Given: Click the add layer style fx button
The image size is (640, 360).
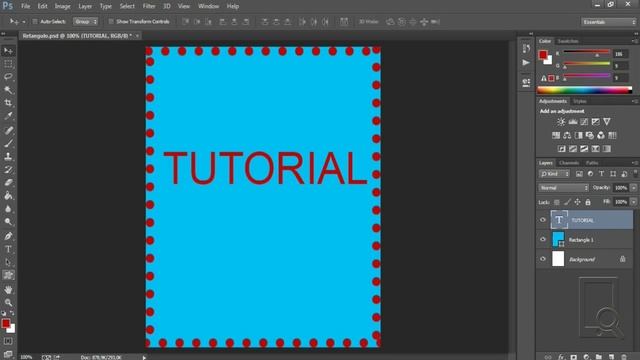Looking at the screenshot, I should (561, 357).
